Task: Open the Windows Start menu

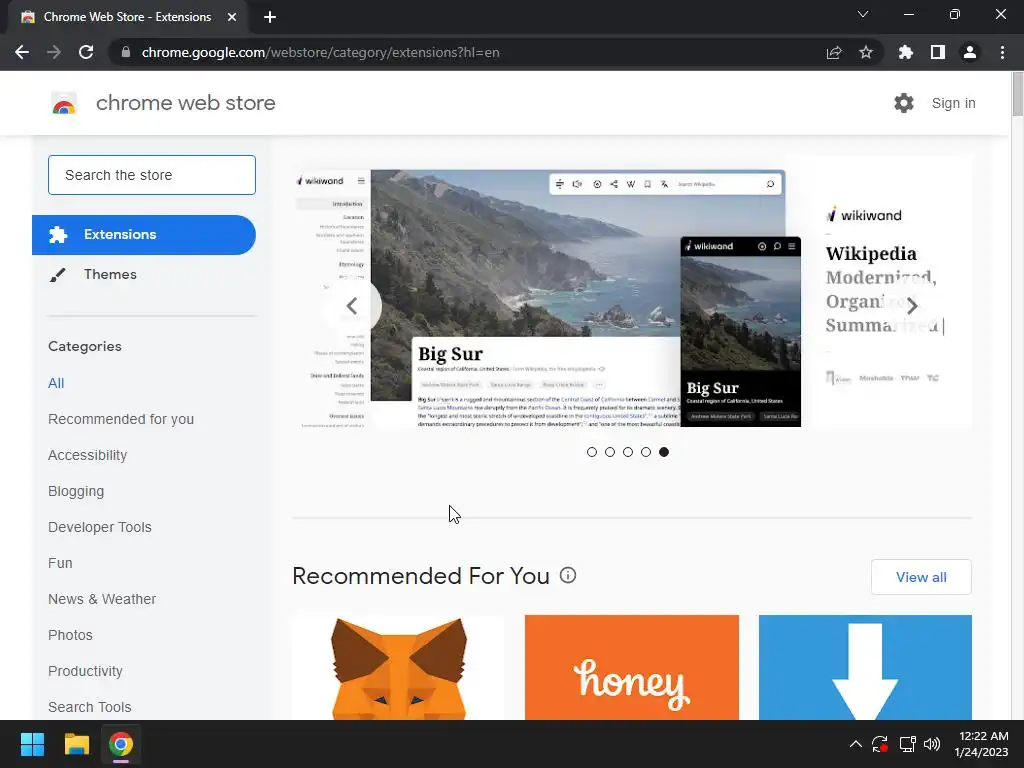Action: pyautogui.click(x=32, y=744)
